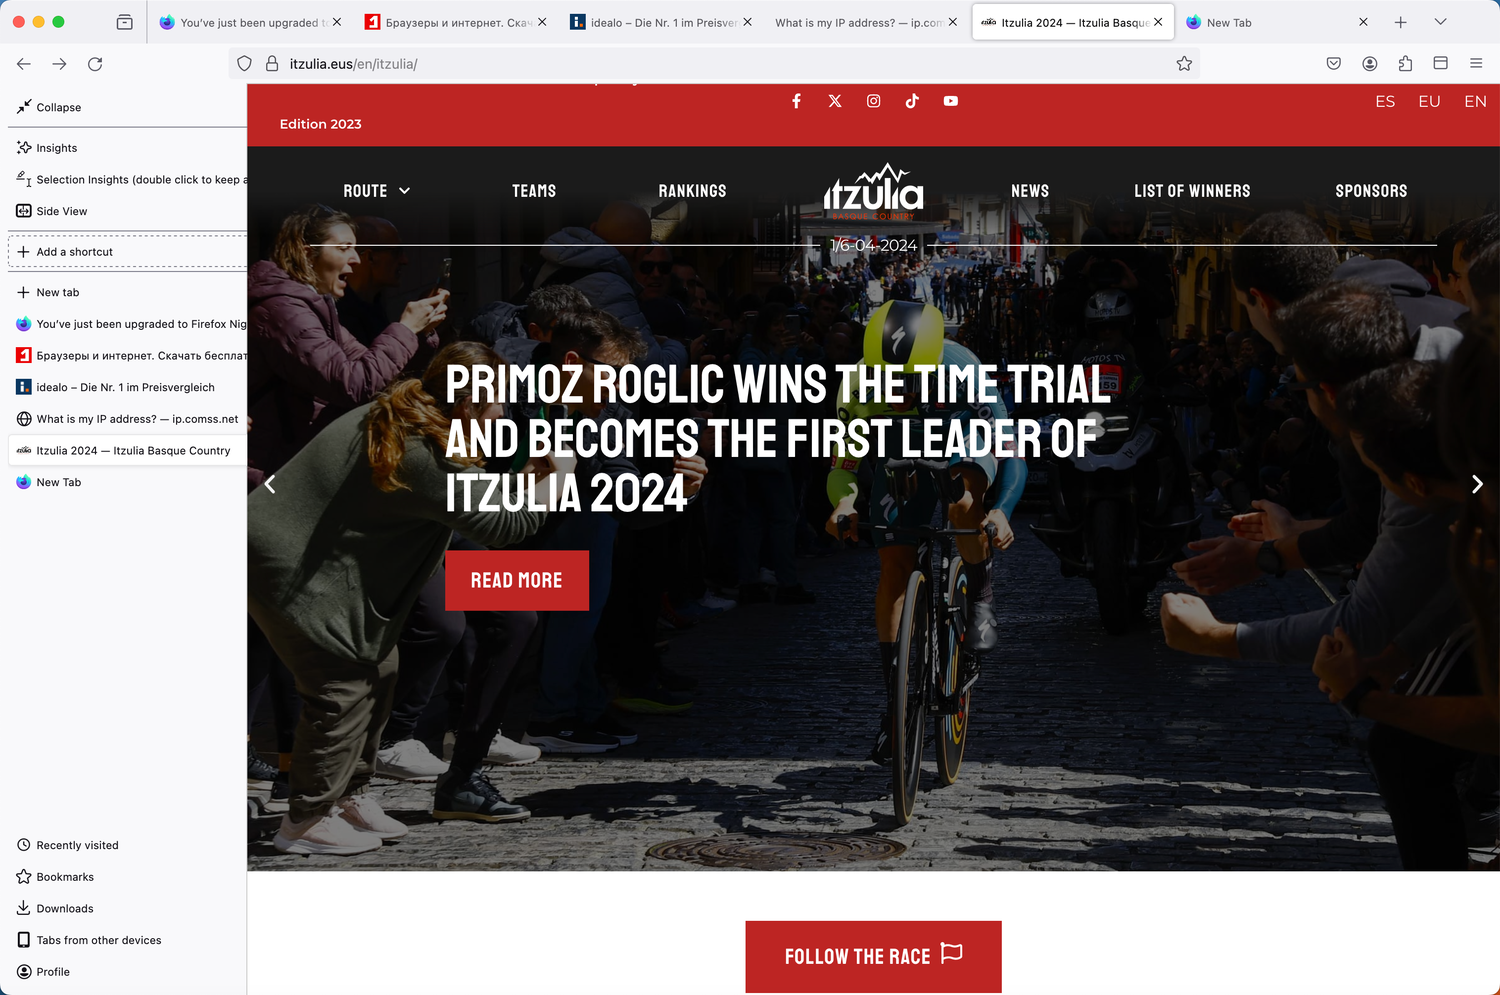Bookmark this page with the star icon
The height and width of the screenshot is (995, 1500).
click(x=1184, y=64)
